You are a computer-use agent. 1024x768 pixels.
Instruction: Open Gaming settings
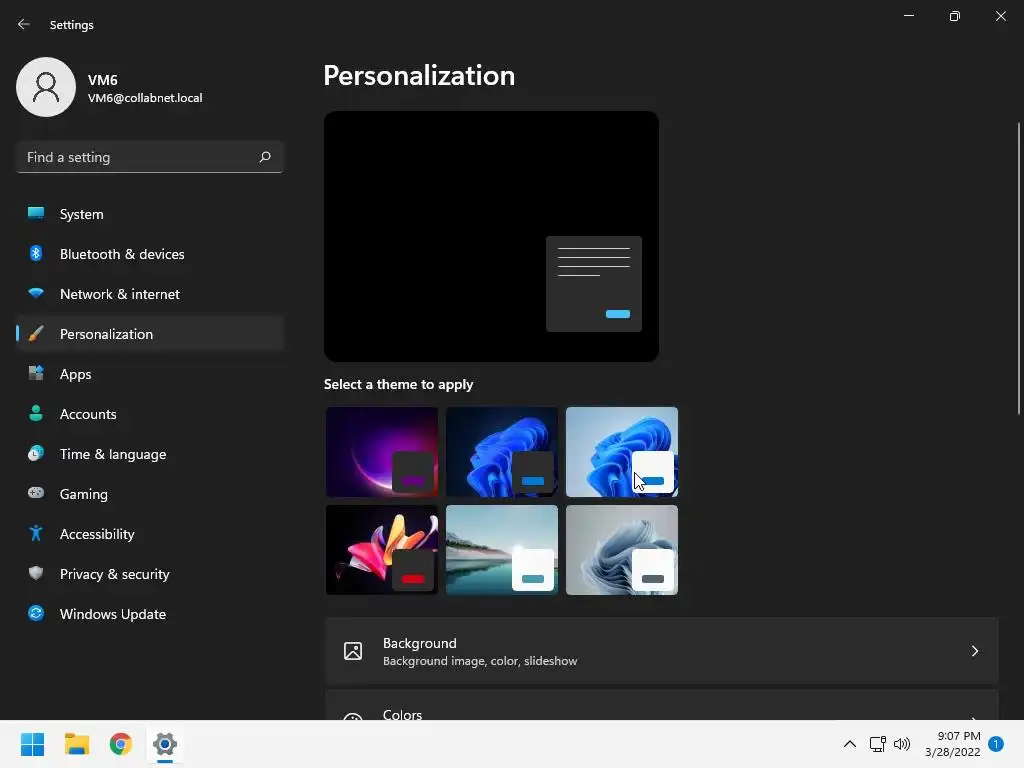click(x=150, y=494)
